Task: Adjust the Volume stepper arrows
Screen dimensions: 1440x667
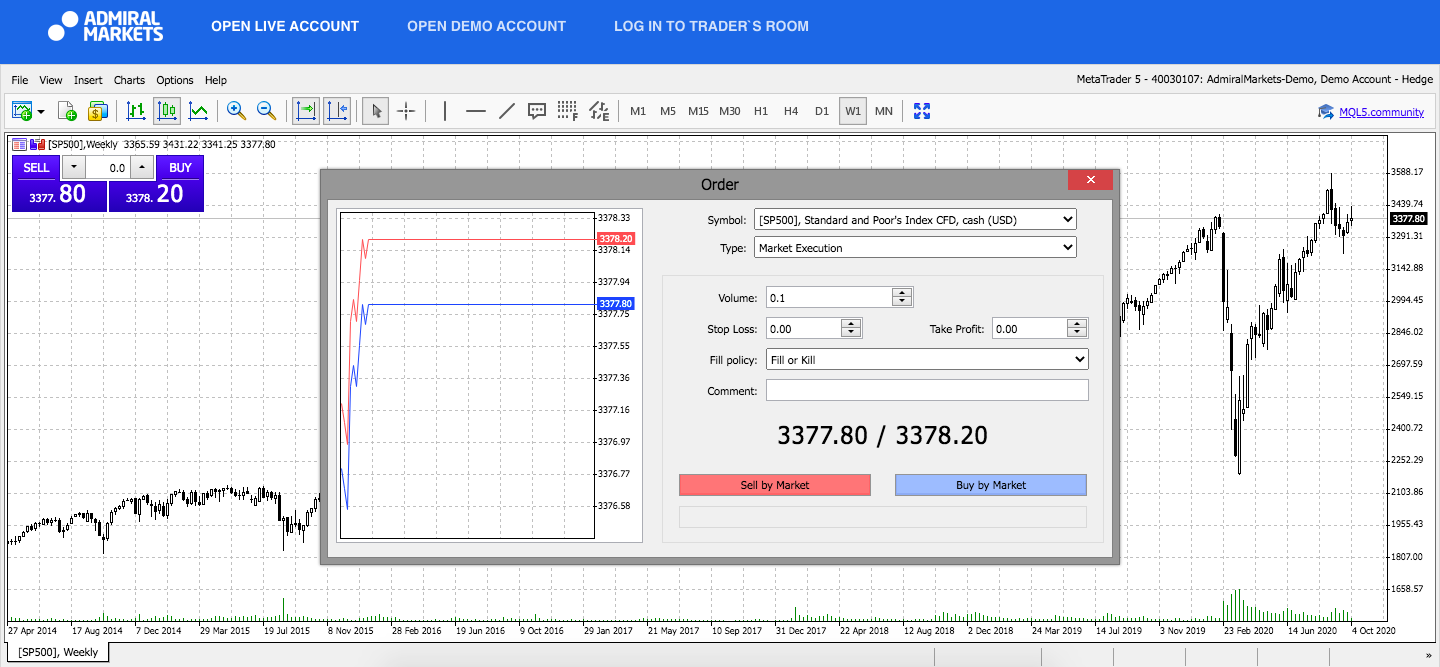Action: click(x=903, y=297)
